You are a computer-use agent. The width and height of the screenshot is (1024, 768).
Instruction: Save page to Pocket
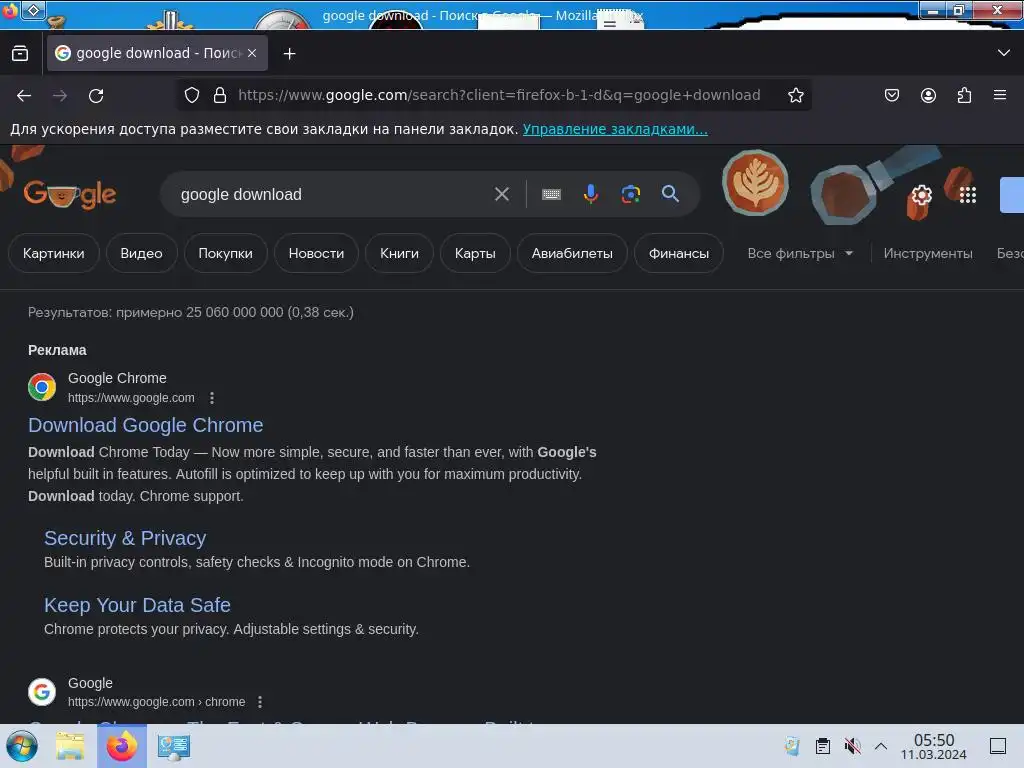tap(891, 95)
